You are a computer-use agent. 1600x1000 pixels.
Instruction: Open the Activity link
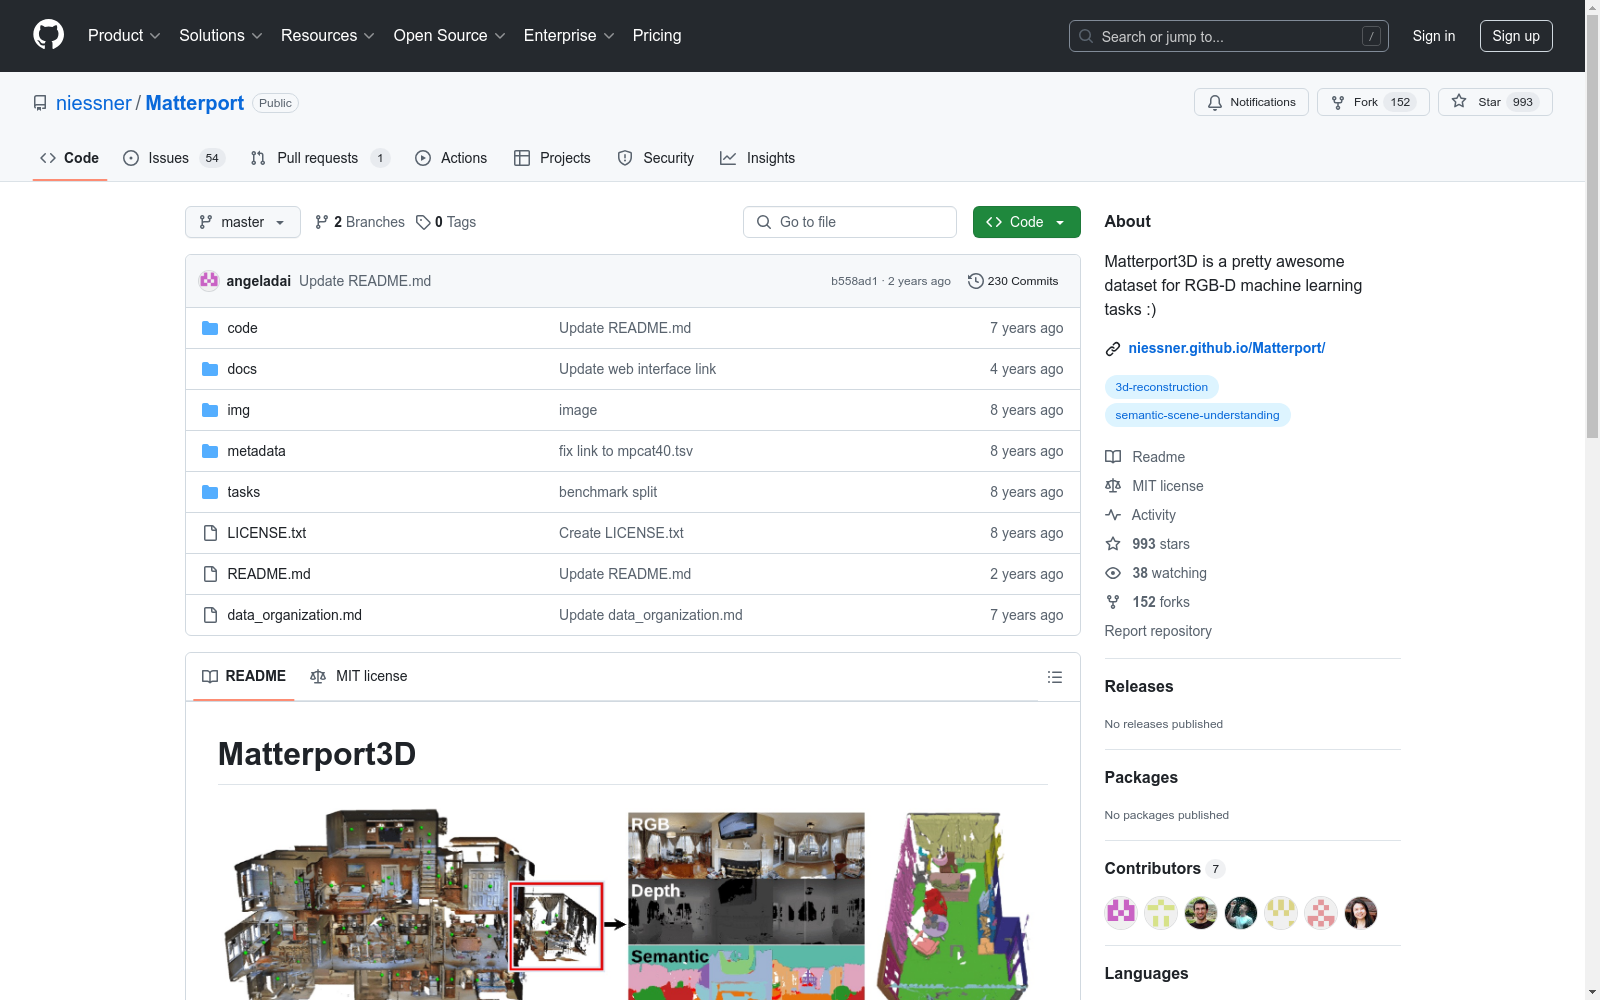pyautogui.click(x=1140, y=515)
